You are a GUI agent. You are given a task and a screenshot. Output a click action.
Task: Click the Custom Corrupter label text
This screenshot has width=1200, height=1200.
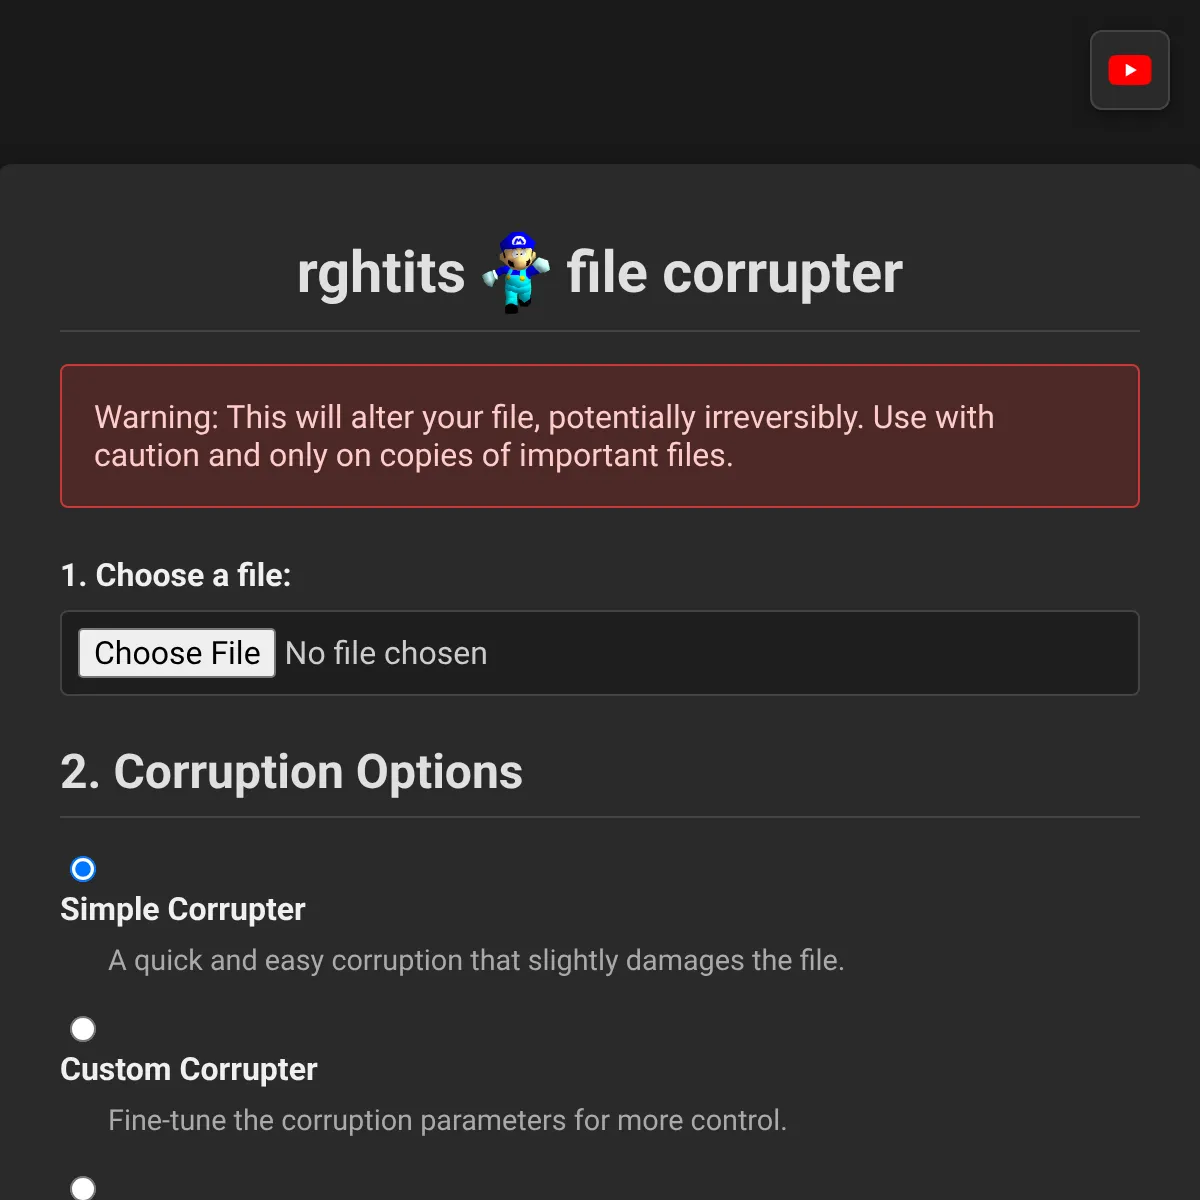click(188, 1069)
